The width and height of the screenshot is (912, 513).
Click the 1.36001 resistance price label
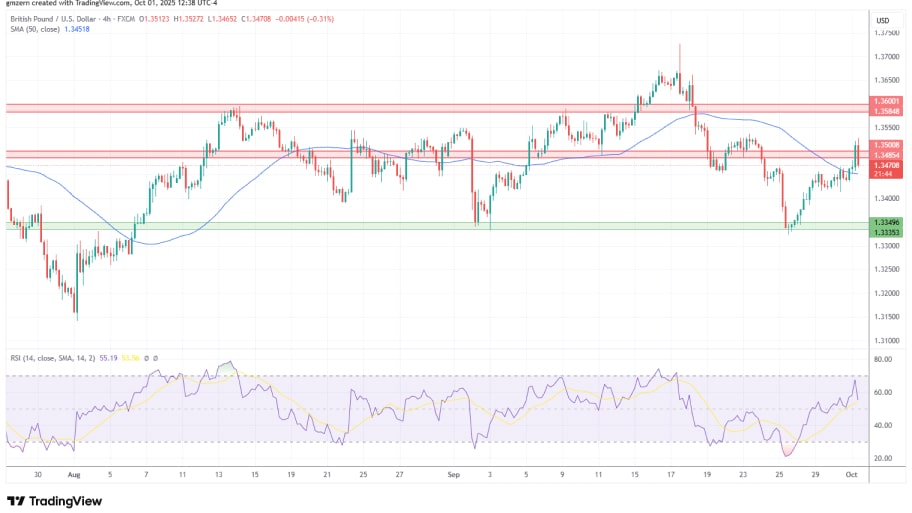pos(886,101)
